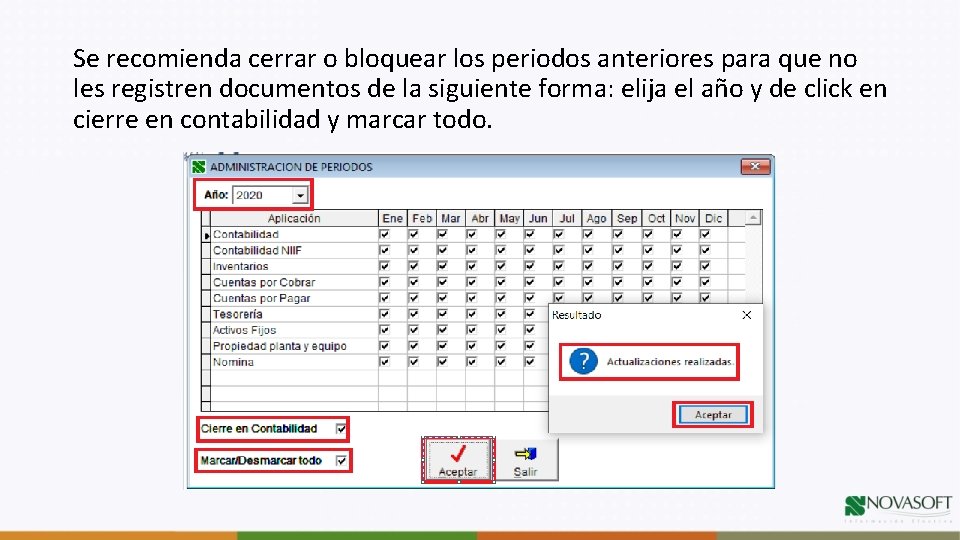Uncheck Inventarios for Mar
The width and height of the screenshot is (960, 540).
pyautogui.click(x=442, y=266)
